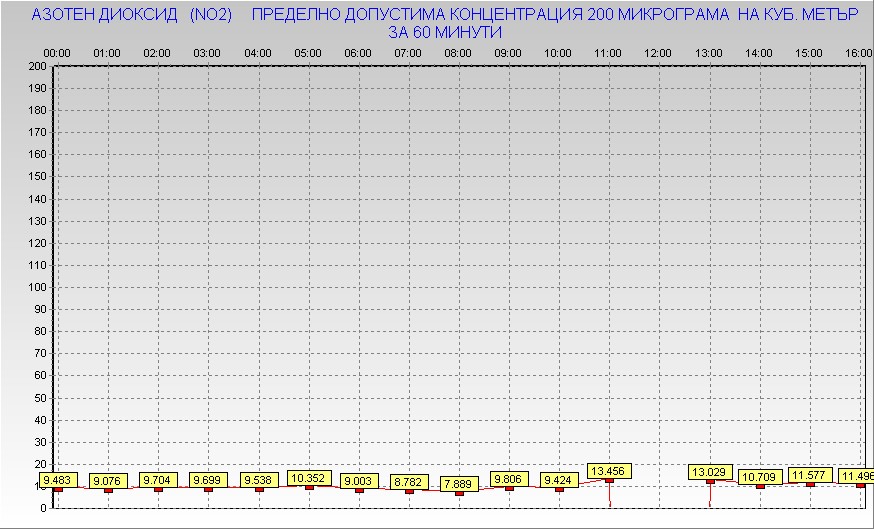Image resolution: width=874 pixels, height=529 pixels.
Task: Select the 9.424 data label
Action: [x=559, y=480]
